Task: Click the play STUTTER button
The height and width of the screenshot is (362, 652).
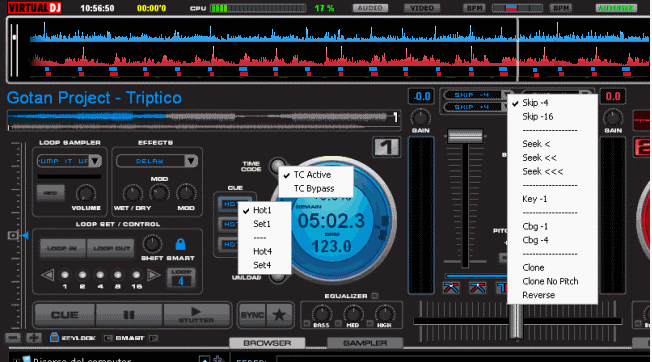Action: (x=196, y=315)
